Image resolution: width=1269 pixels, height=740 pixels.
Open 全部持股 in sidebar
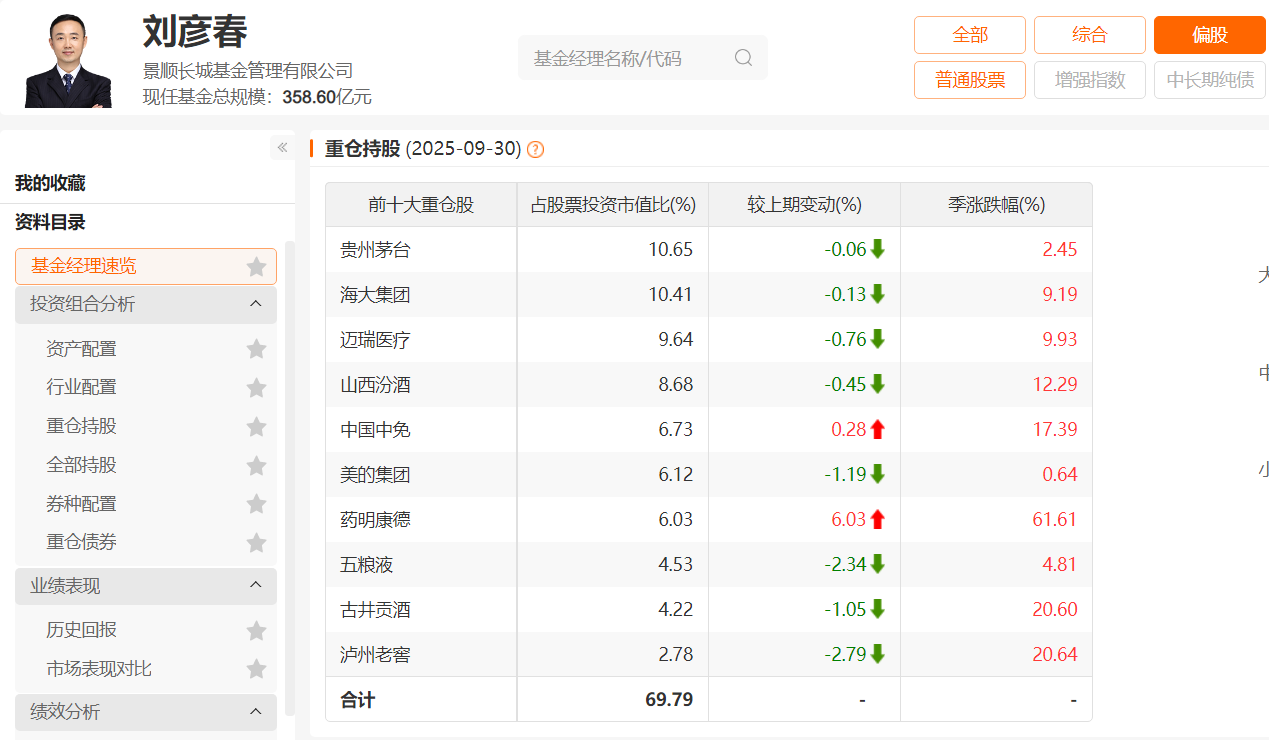pos(81,465)
